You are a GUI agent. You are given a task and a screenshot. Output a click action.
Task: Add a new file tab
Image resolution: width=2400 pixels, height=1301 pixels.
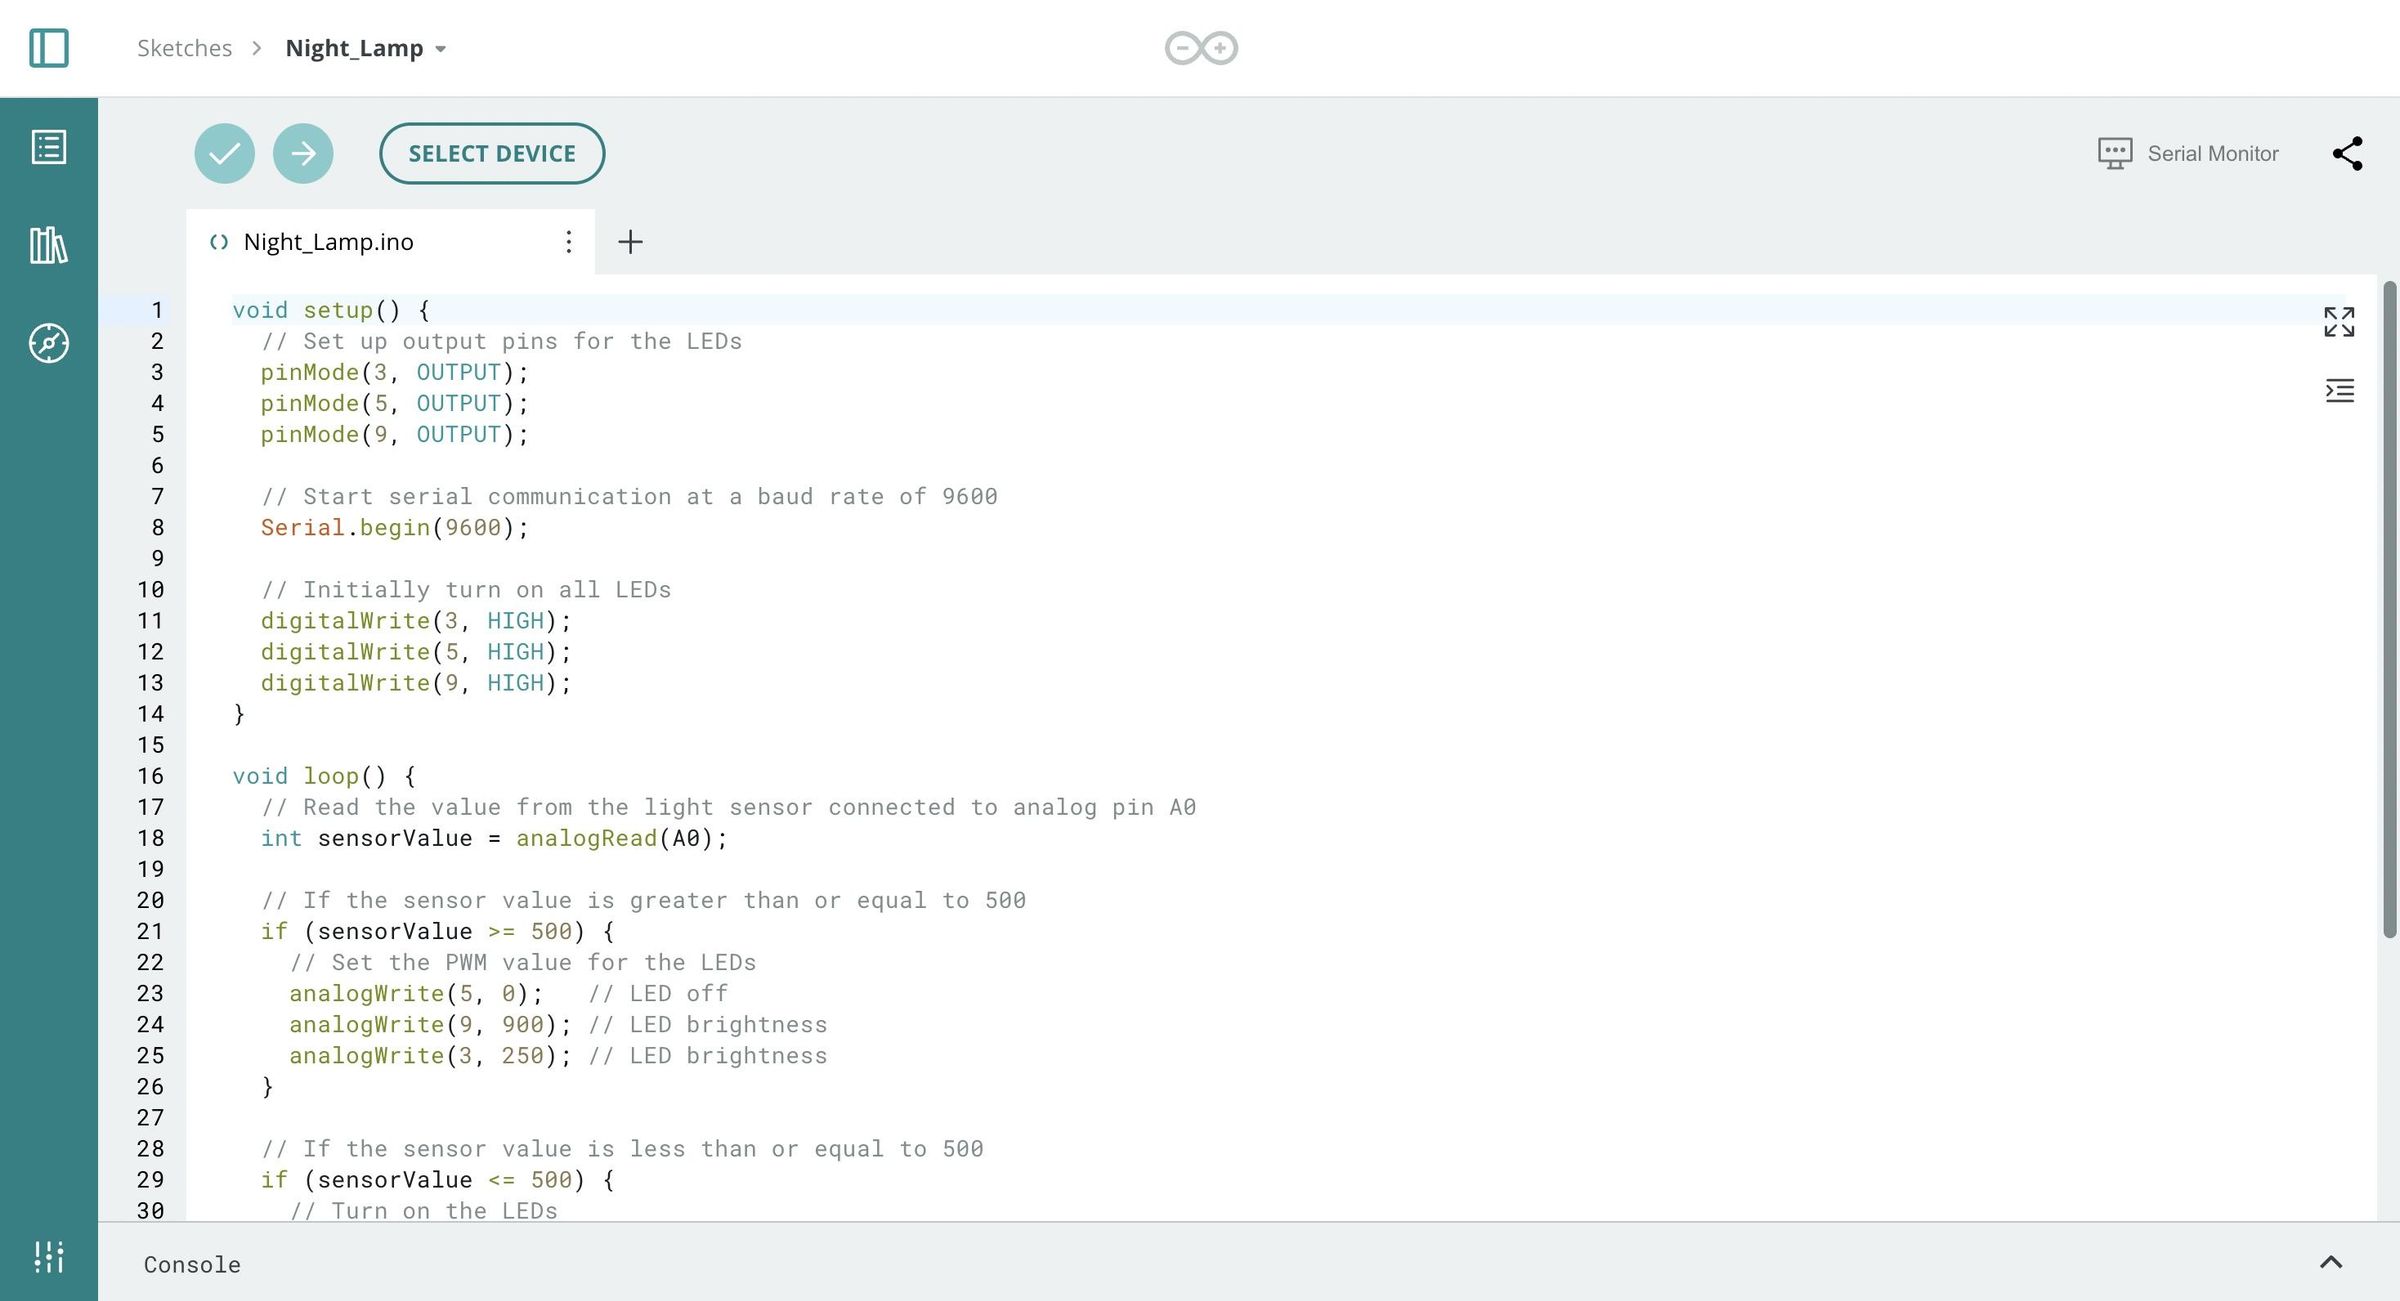[x=630, y=241]
